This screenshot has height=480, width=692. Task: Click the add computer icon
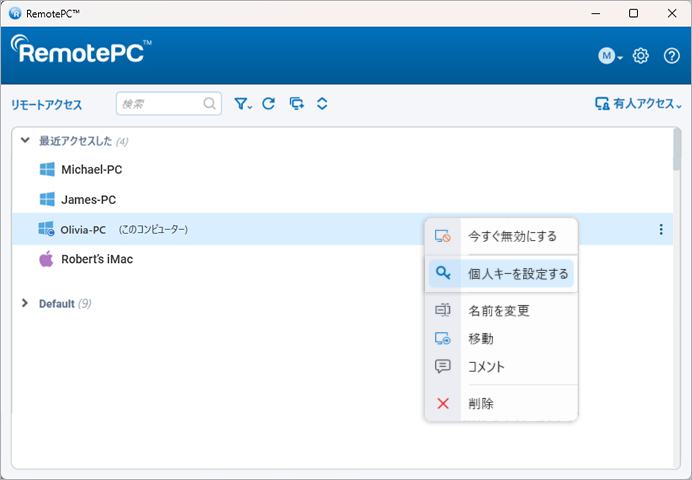297,104
